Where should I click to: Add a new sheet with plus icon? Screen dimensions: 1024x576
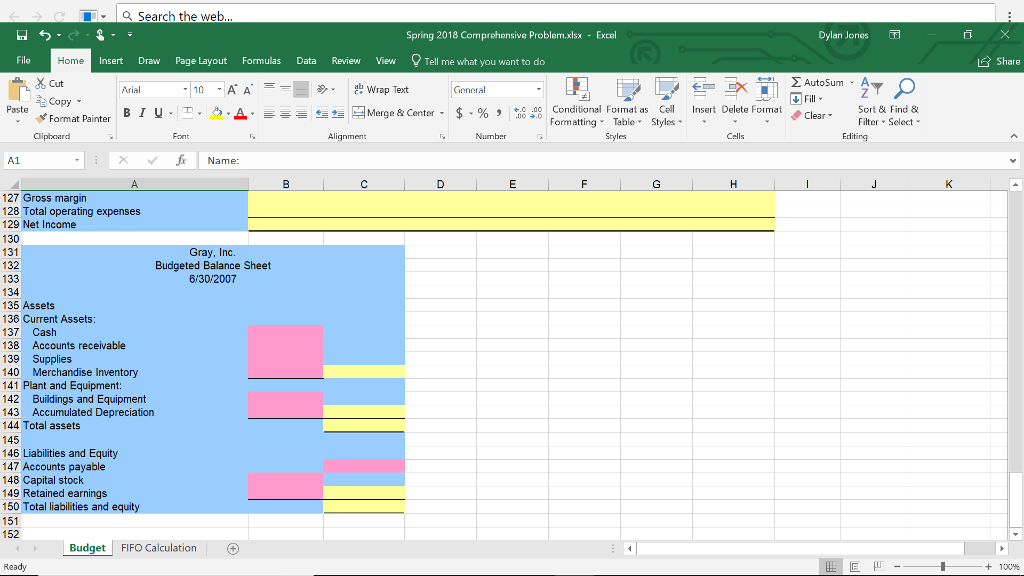233,549
